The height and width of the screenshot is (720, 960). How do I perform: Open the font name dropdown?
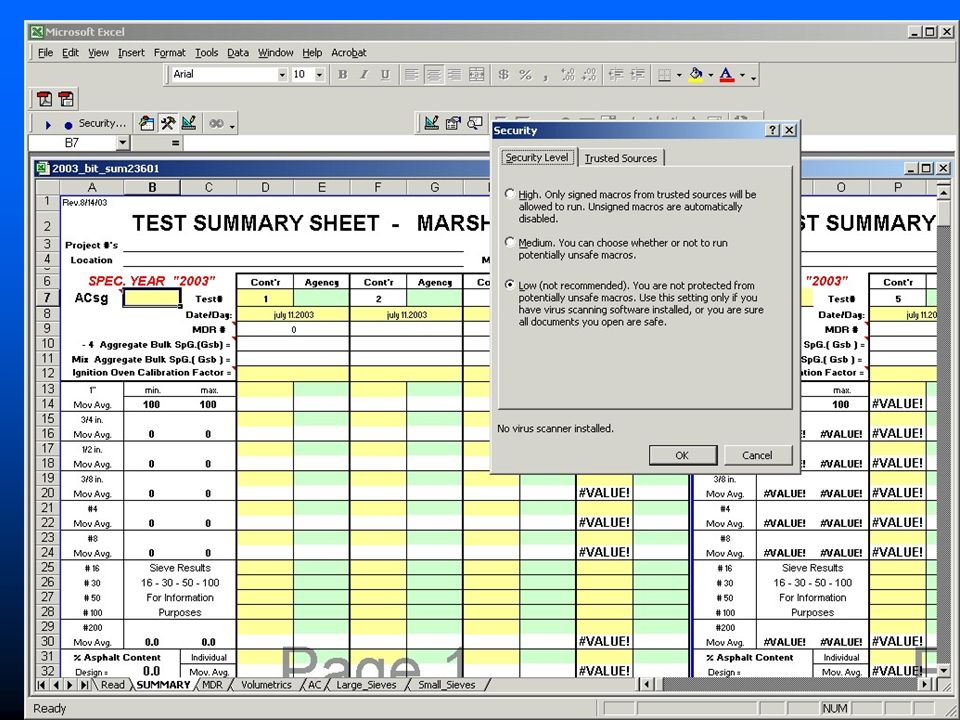point(282,75)
